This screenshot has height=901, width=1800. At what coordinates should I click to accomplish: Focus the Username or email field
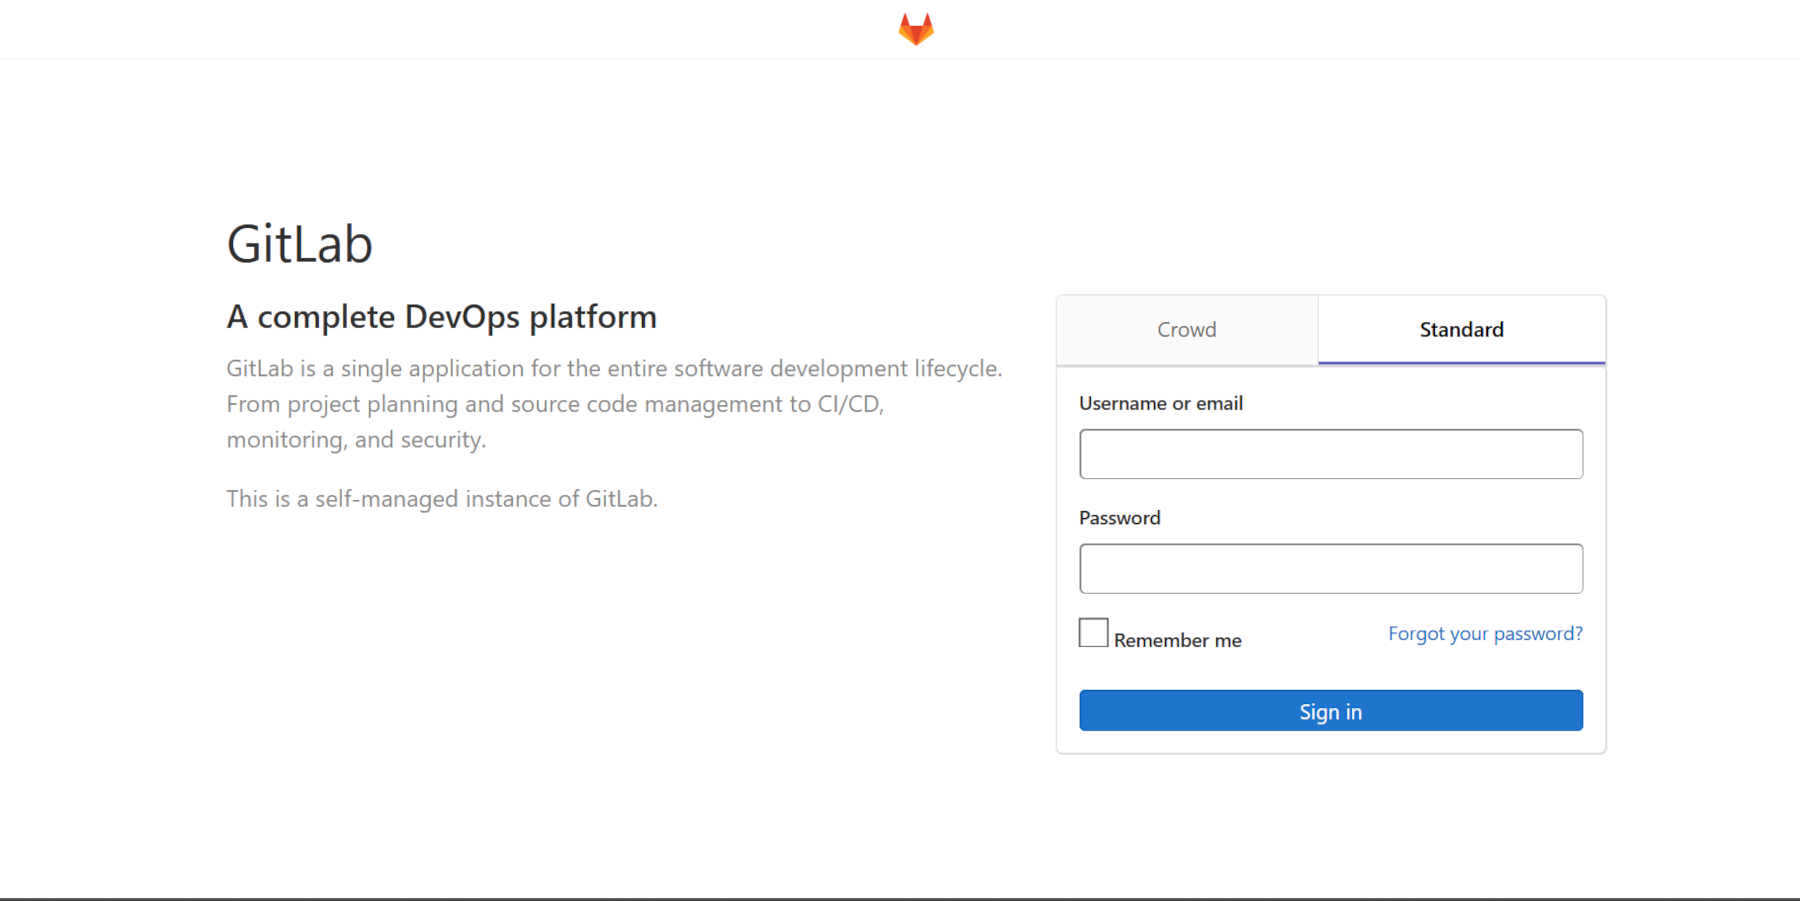(1331, 454)
